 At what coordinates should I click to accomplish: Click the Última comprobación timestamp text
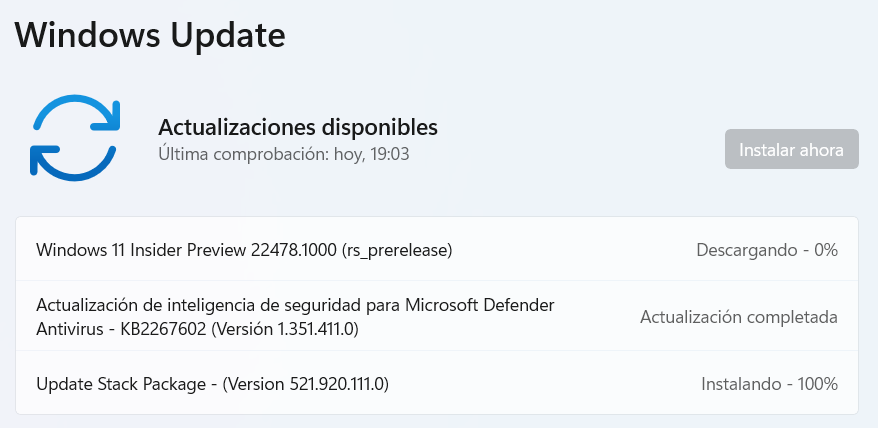(x=284, y=154)
